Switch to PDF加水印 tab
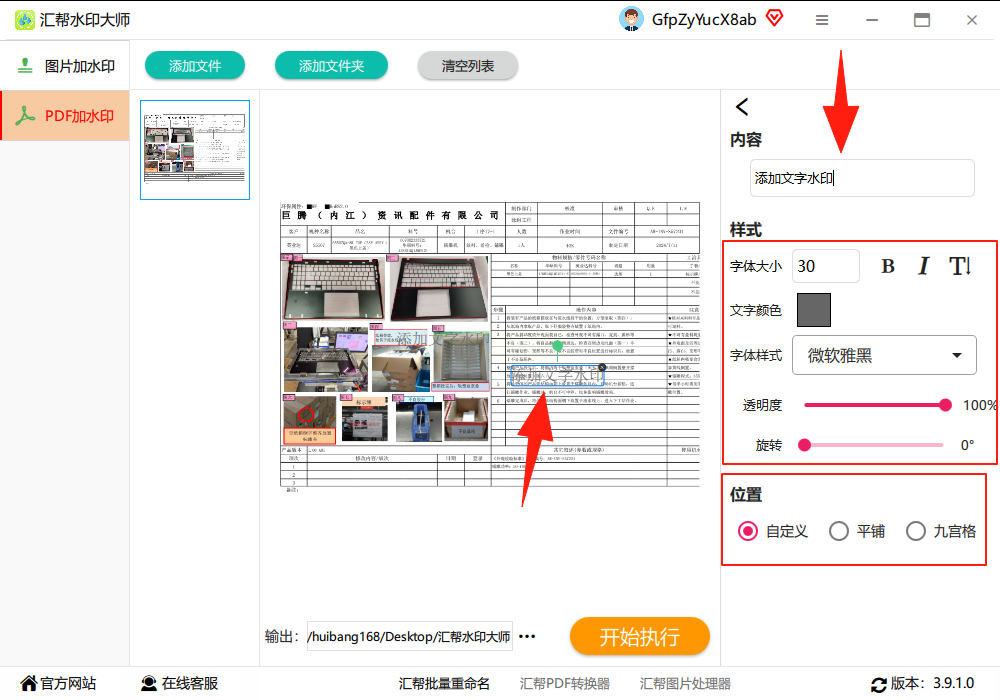The height and width of the screenshot is (700, 1000). click(x=66, y=115)
